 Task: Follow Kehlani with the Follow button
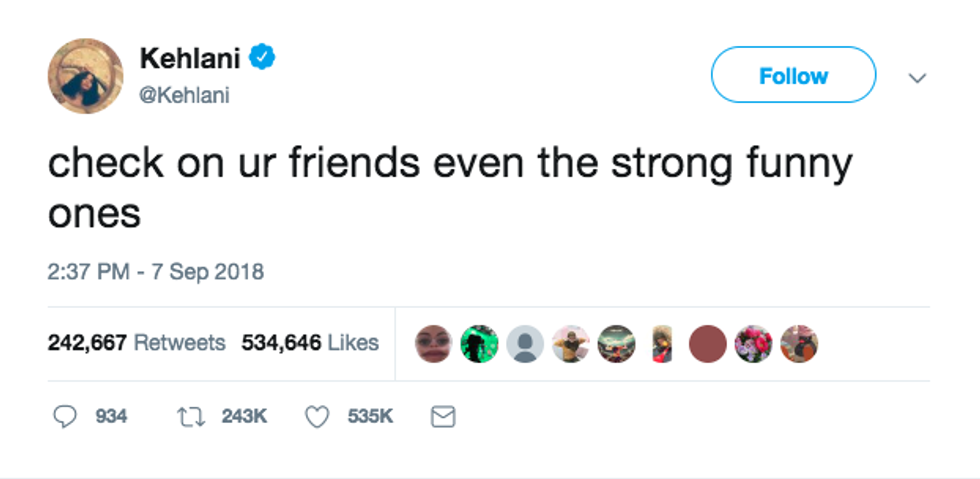793,75
